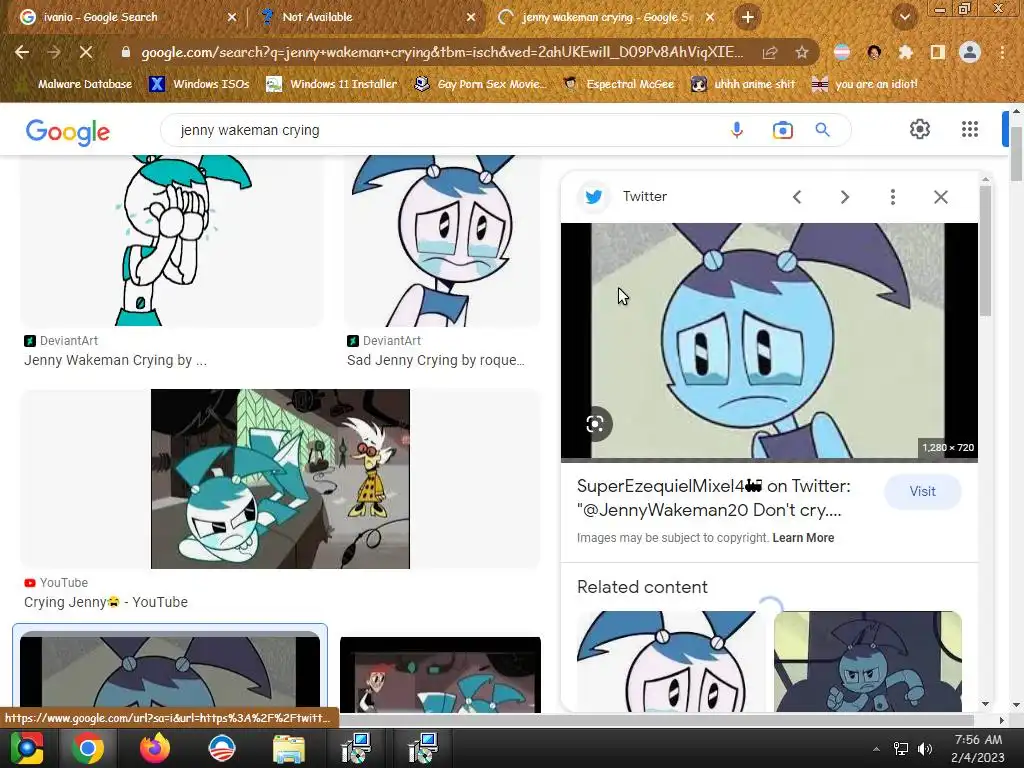Launch Firefox from the taskbar
1024x768 pixels.
[155, 748]
